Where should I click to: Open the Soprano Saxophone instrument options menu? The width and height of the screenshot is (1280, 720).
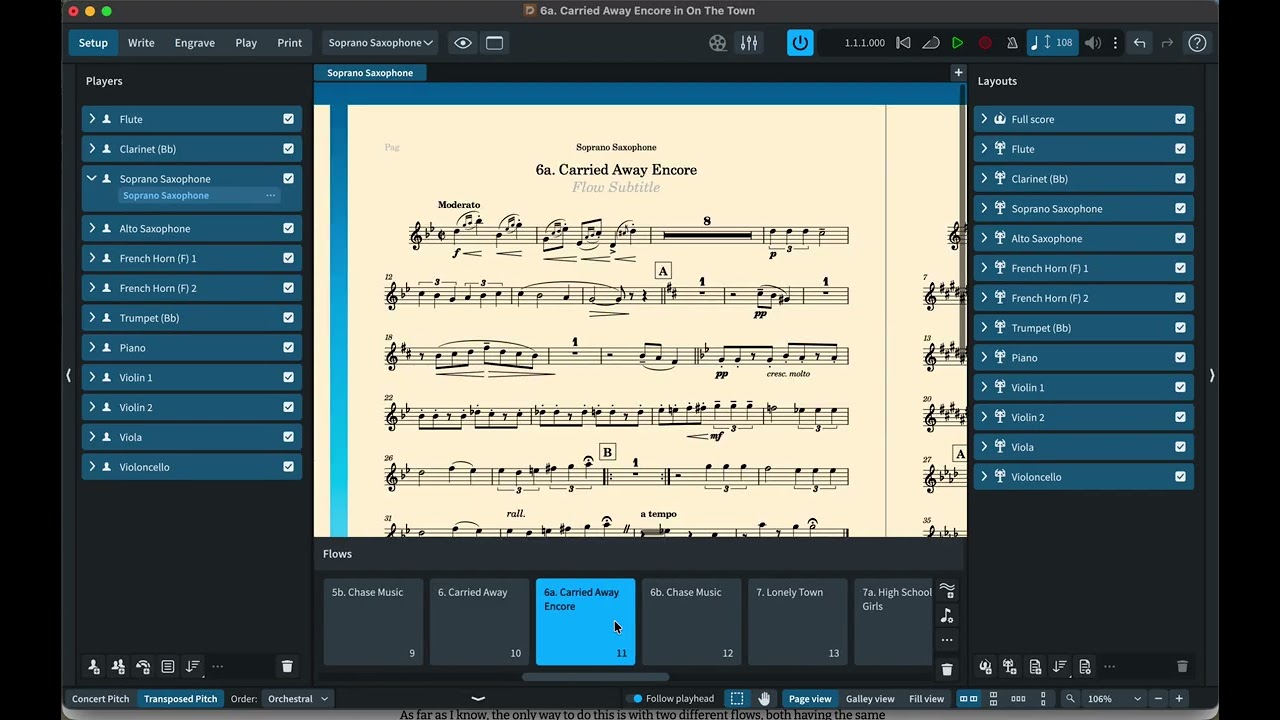(x=270, y=196)
